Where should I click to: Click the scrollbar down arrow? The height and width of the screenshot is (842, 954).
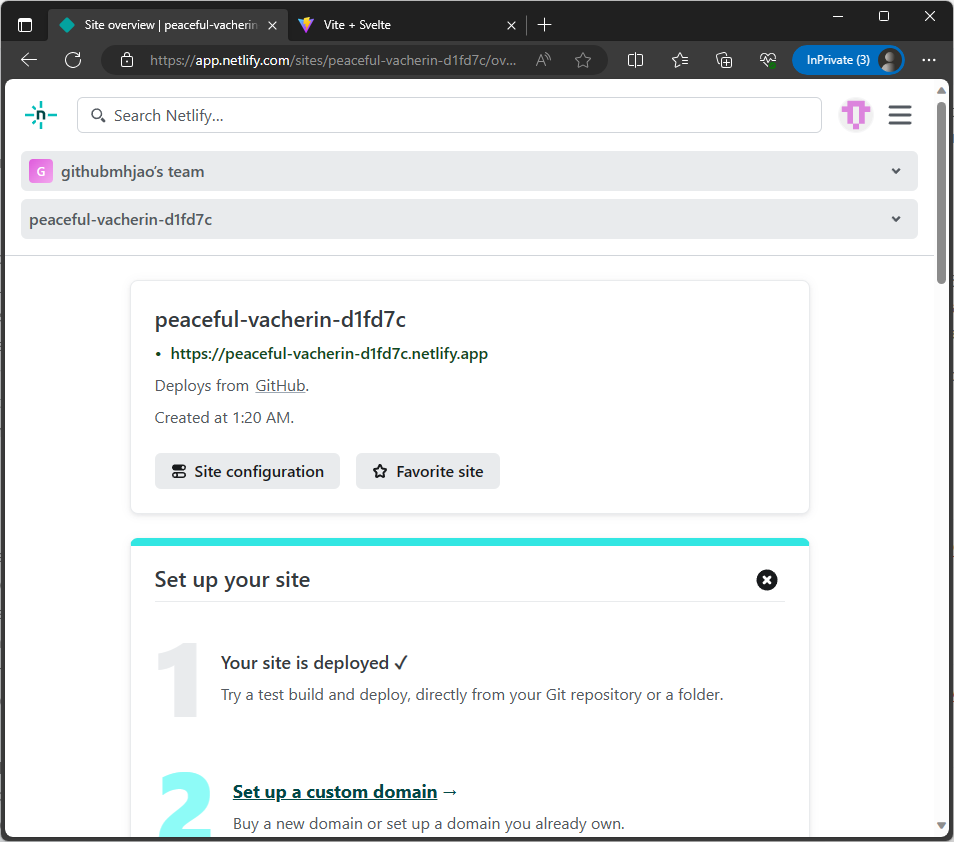[x=941, y=826]
